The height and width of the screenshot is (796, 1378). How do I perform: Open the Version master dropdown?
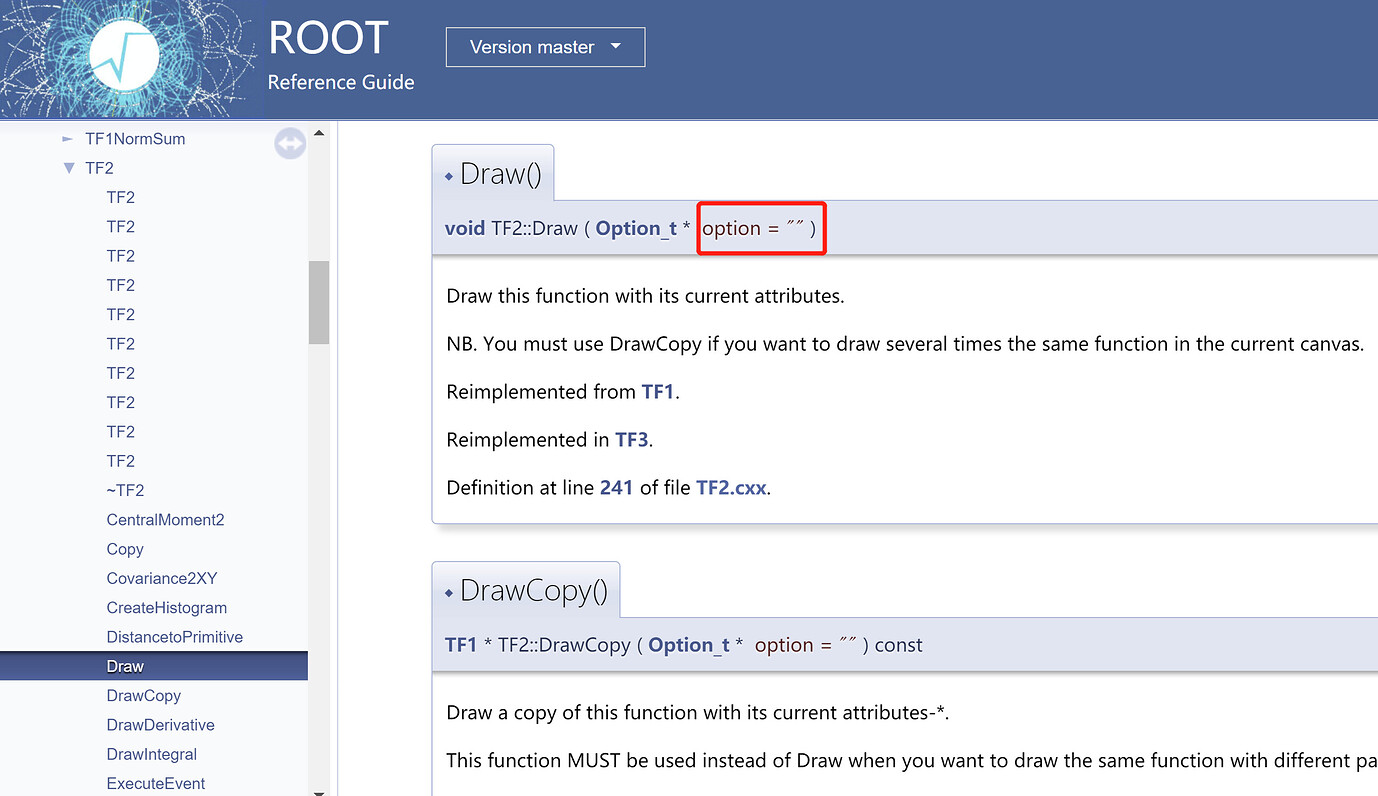(545, 47)
